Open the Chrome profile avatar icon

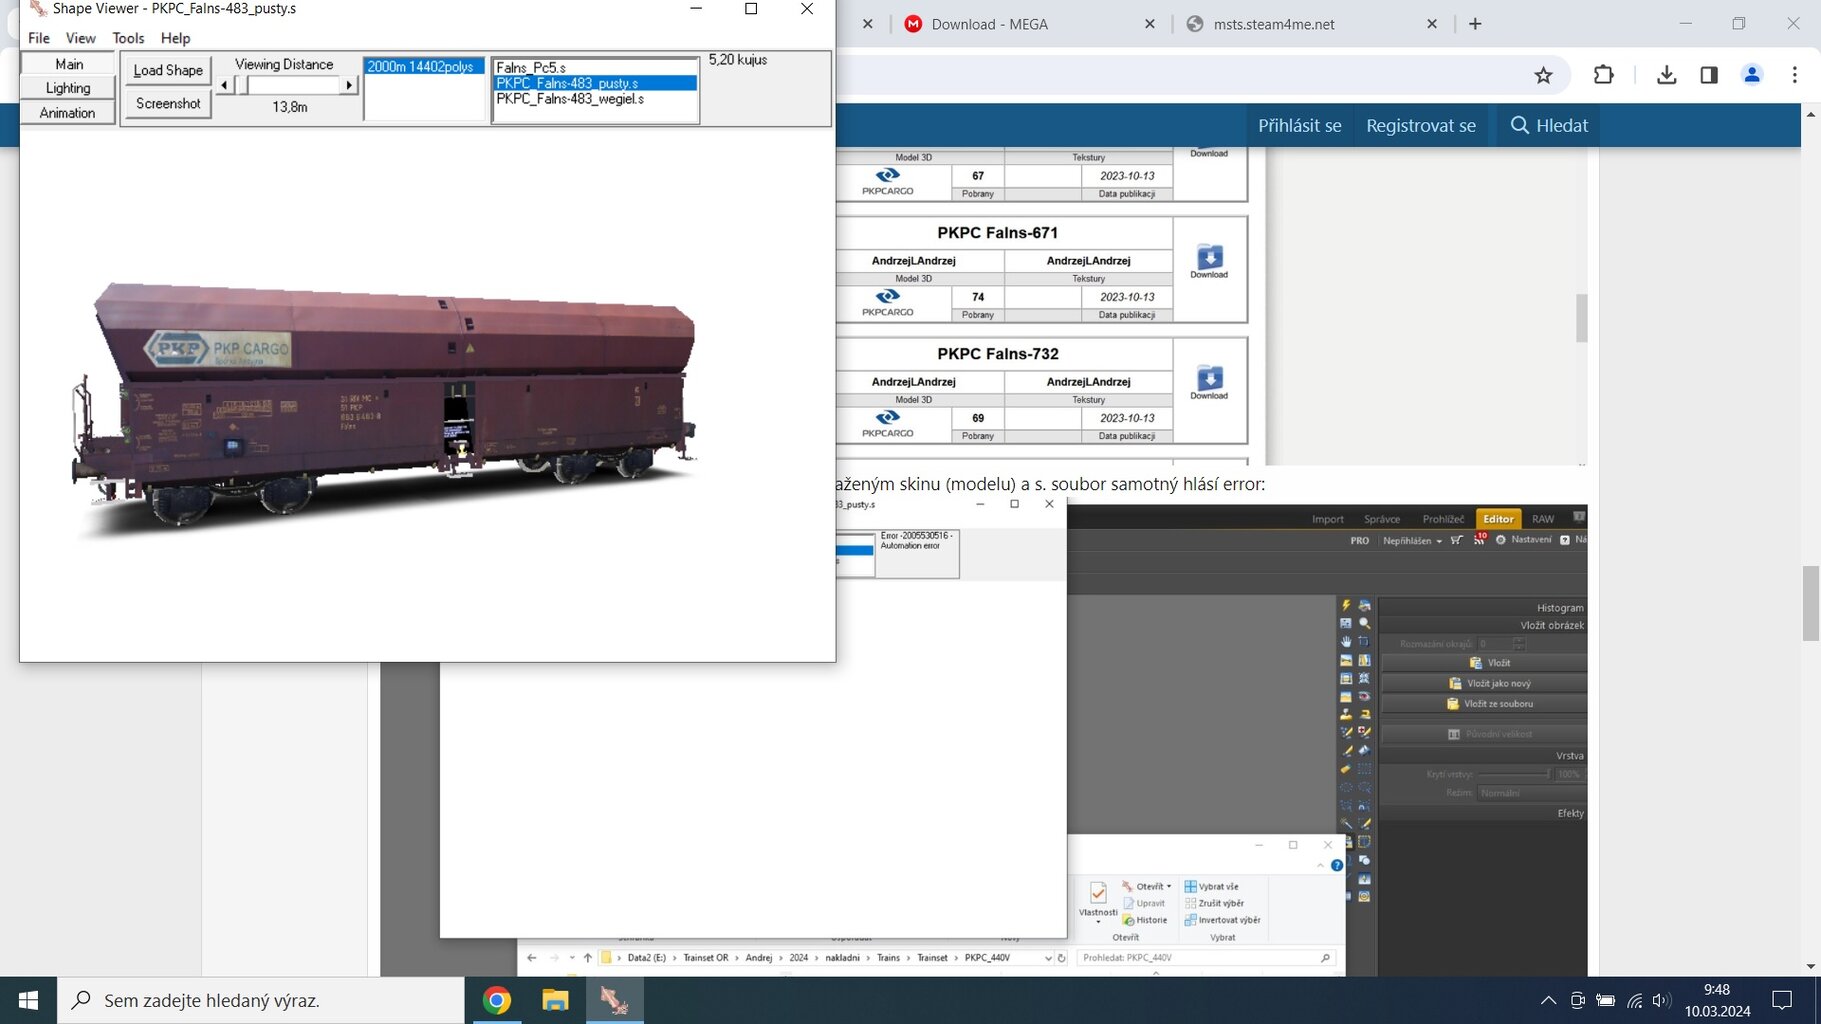1751,75
